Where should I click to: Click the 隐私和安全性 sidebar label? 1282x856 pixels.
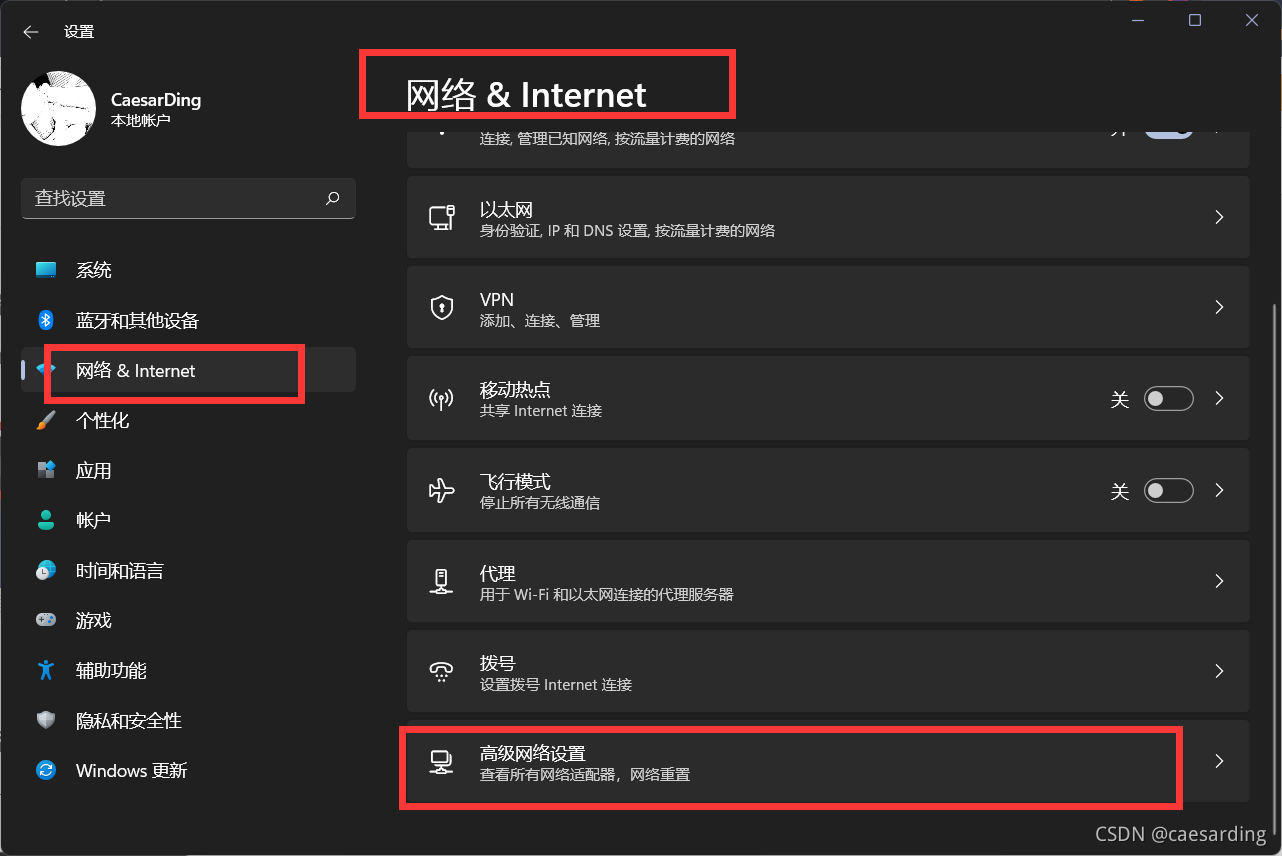point(129,720)
